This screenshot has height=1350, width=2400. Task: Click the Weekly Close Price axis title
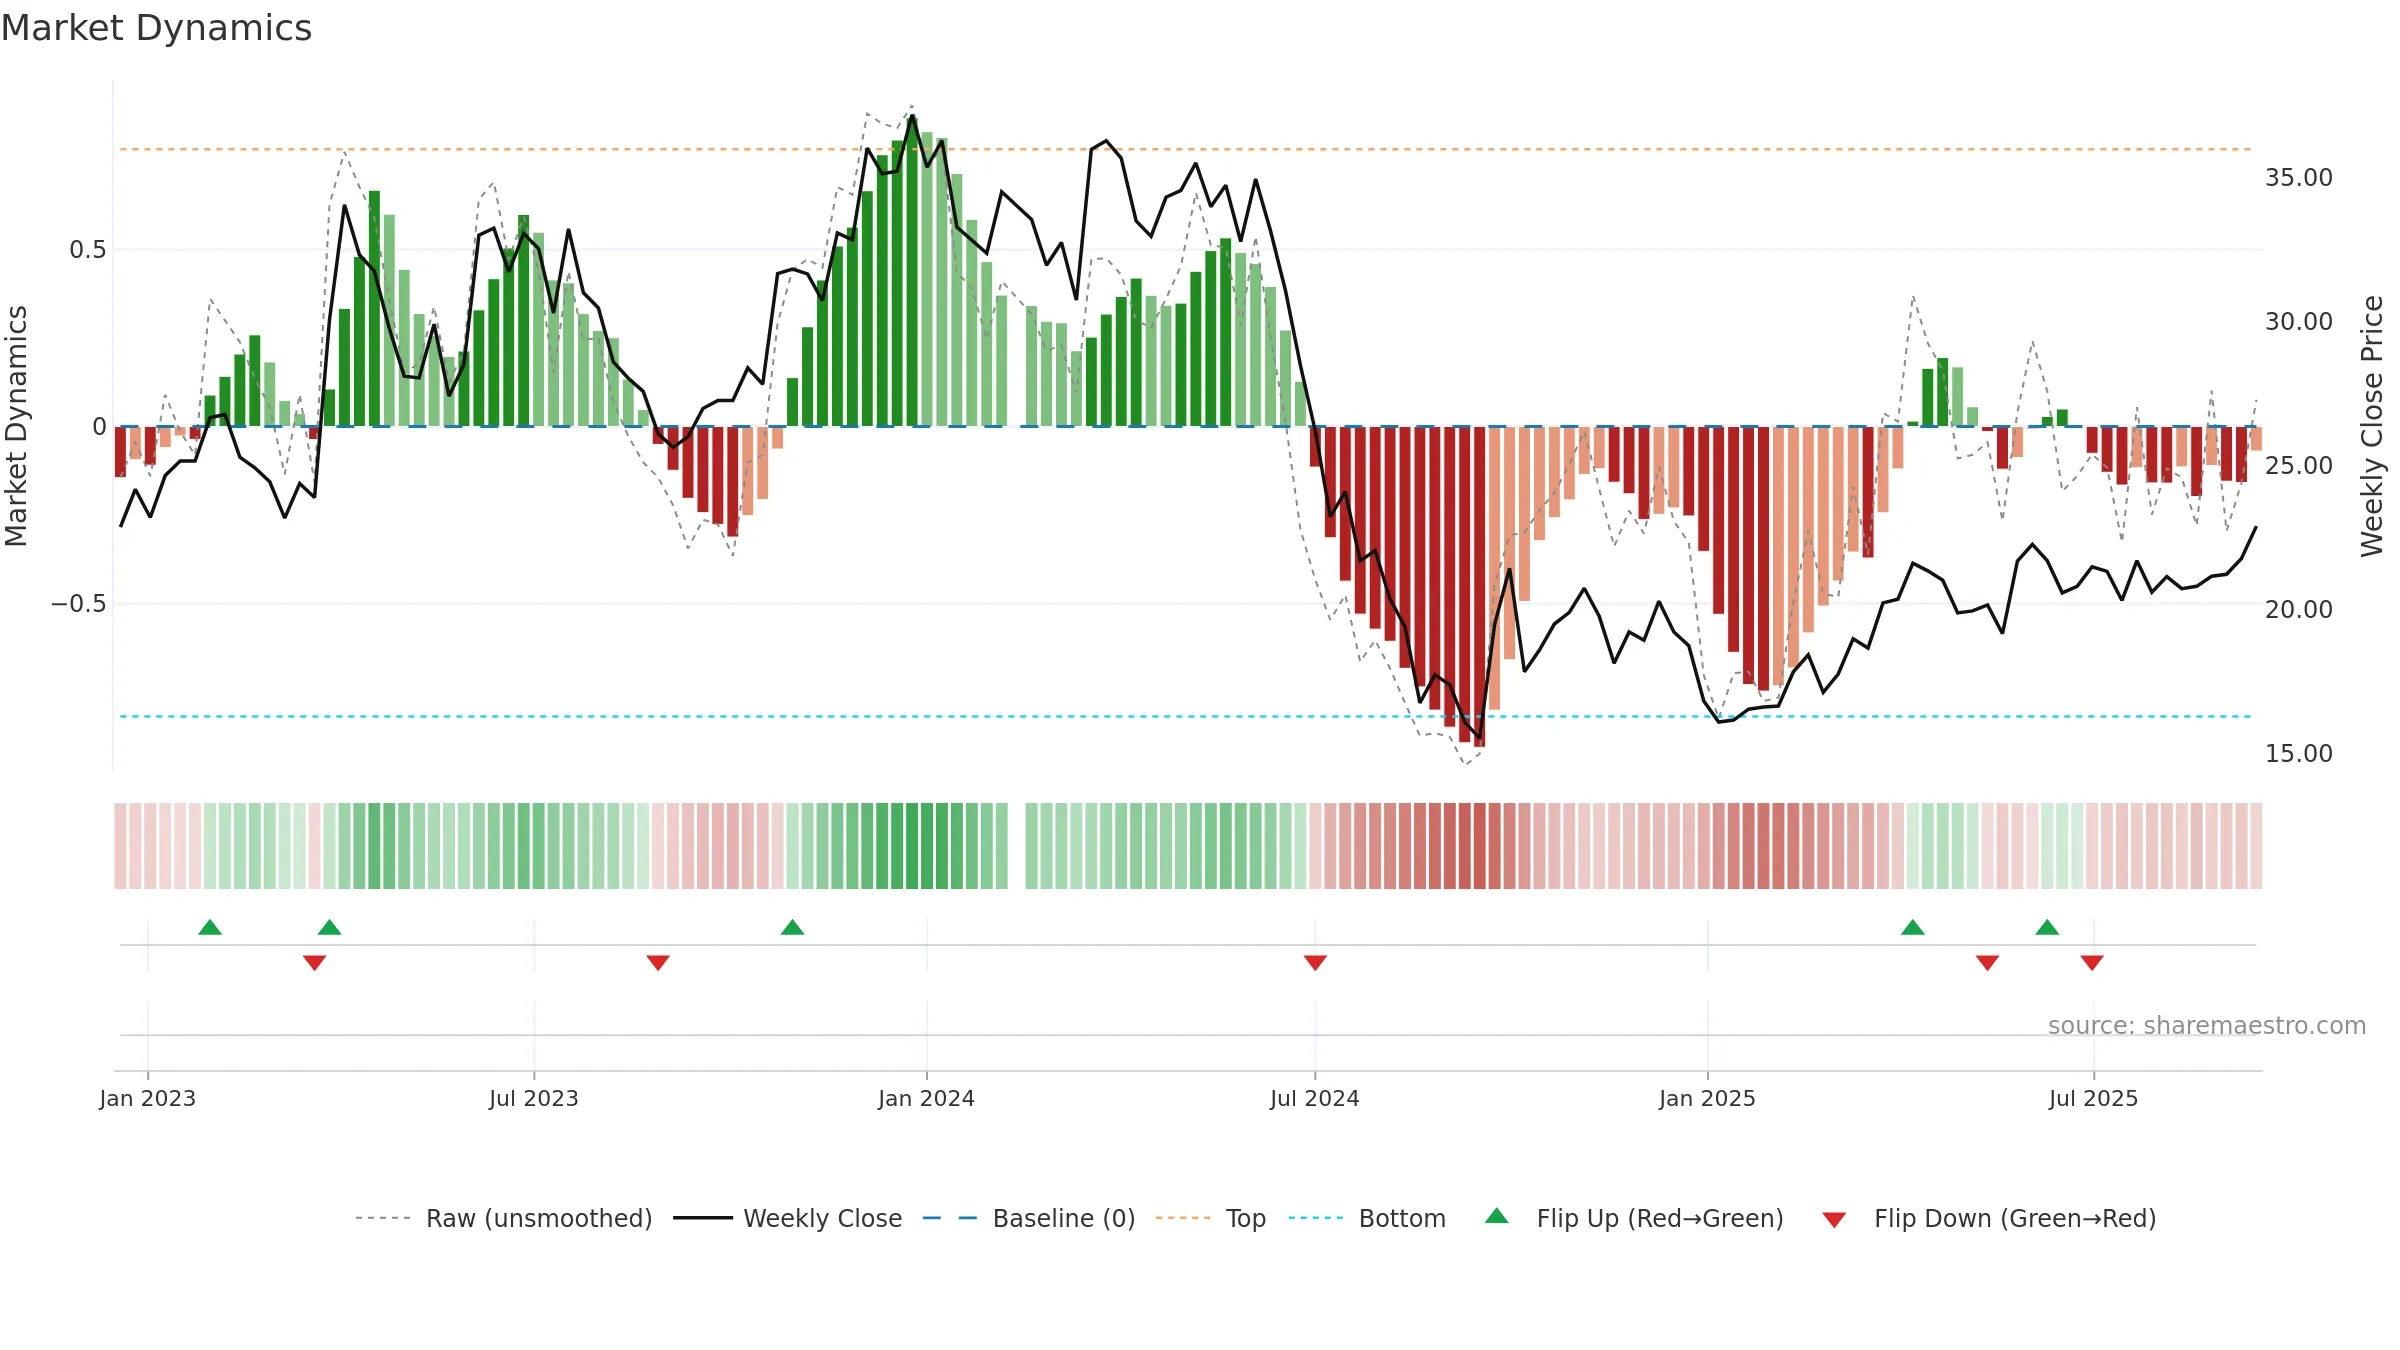tap(2372, 426)
